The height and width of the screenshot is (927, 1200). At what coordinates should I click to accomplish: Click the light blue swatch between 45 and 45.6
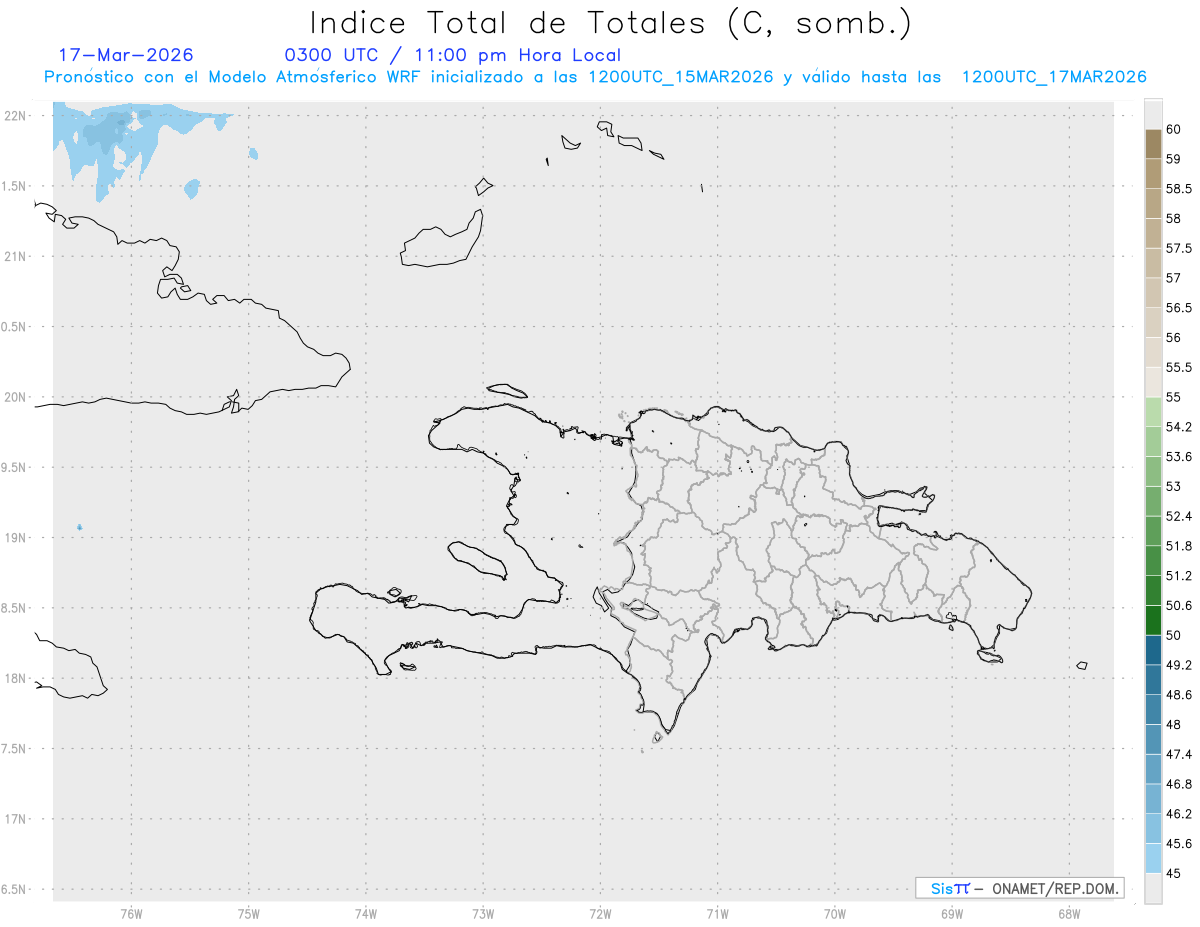click(1153, 858)
